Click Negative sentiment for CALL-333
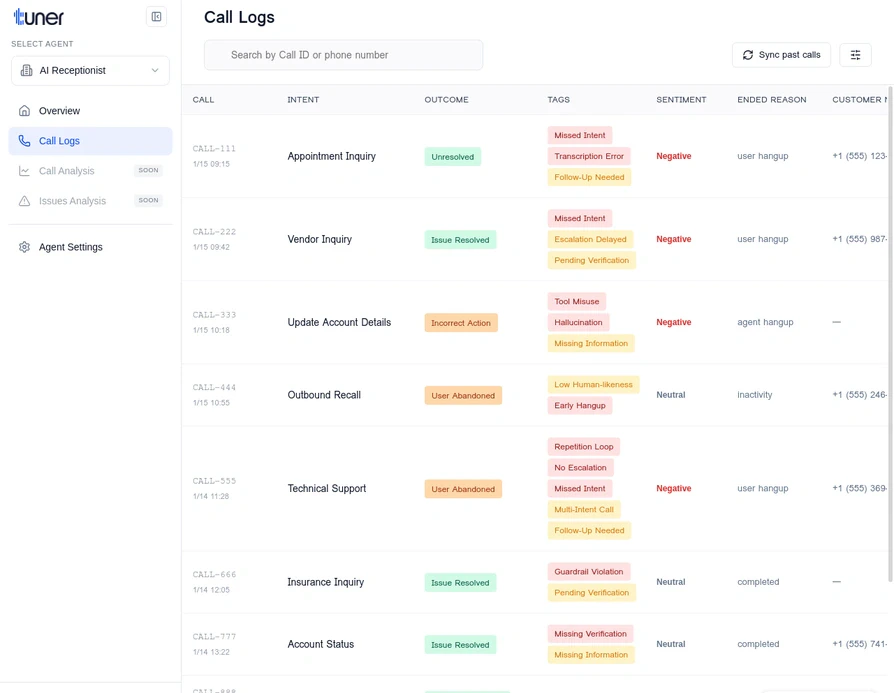The image size is (894, 693). pyautogui.click(x=673, y=322)
